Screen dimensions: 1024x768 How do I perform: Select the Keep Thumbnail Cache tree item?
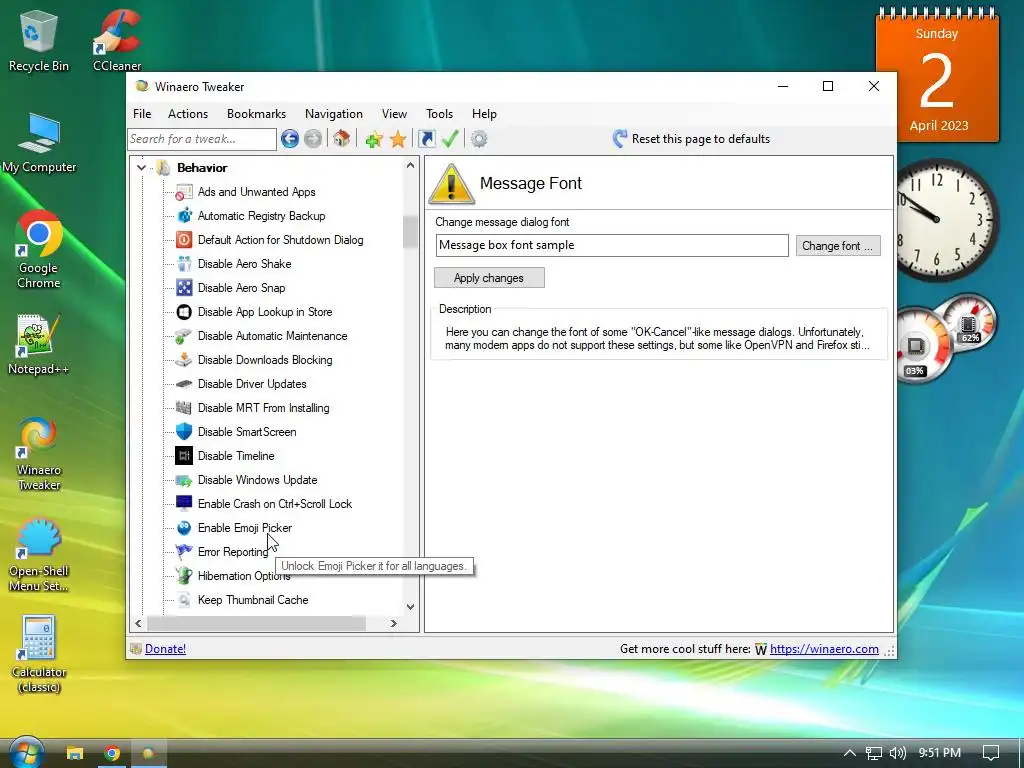253,600
